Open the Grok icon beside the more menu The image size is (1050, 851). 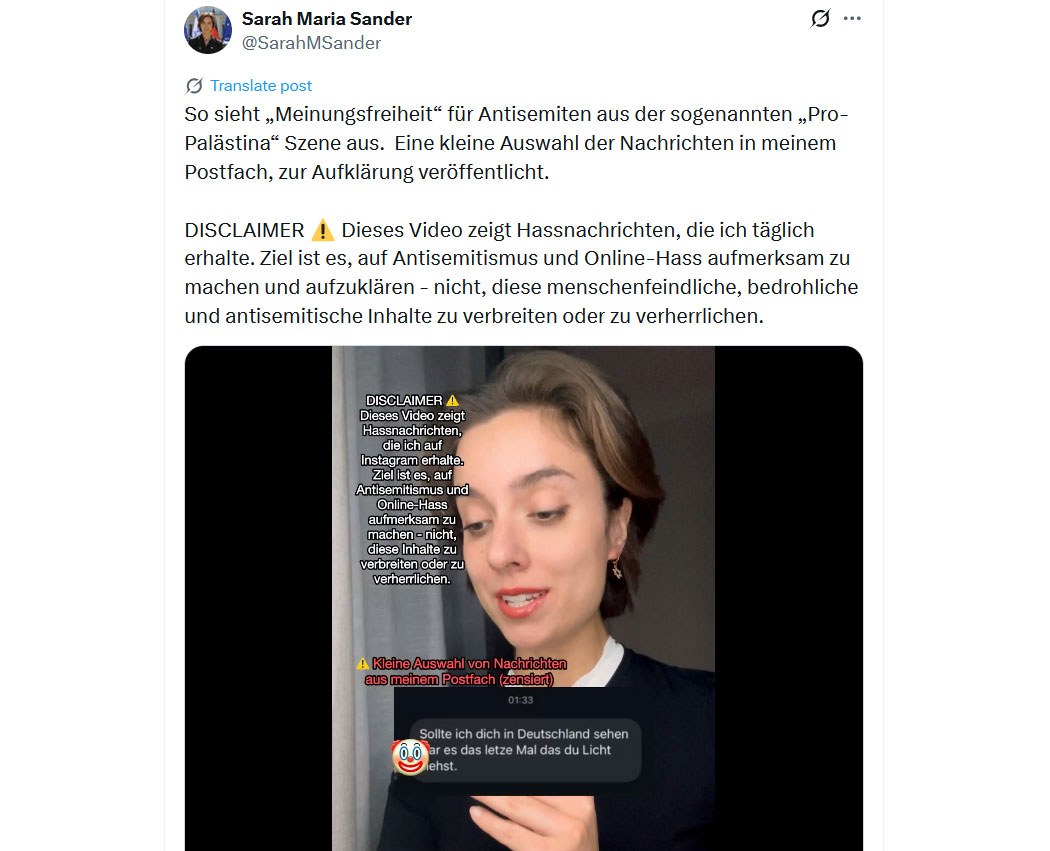[820, 18]
